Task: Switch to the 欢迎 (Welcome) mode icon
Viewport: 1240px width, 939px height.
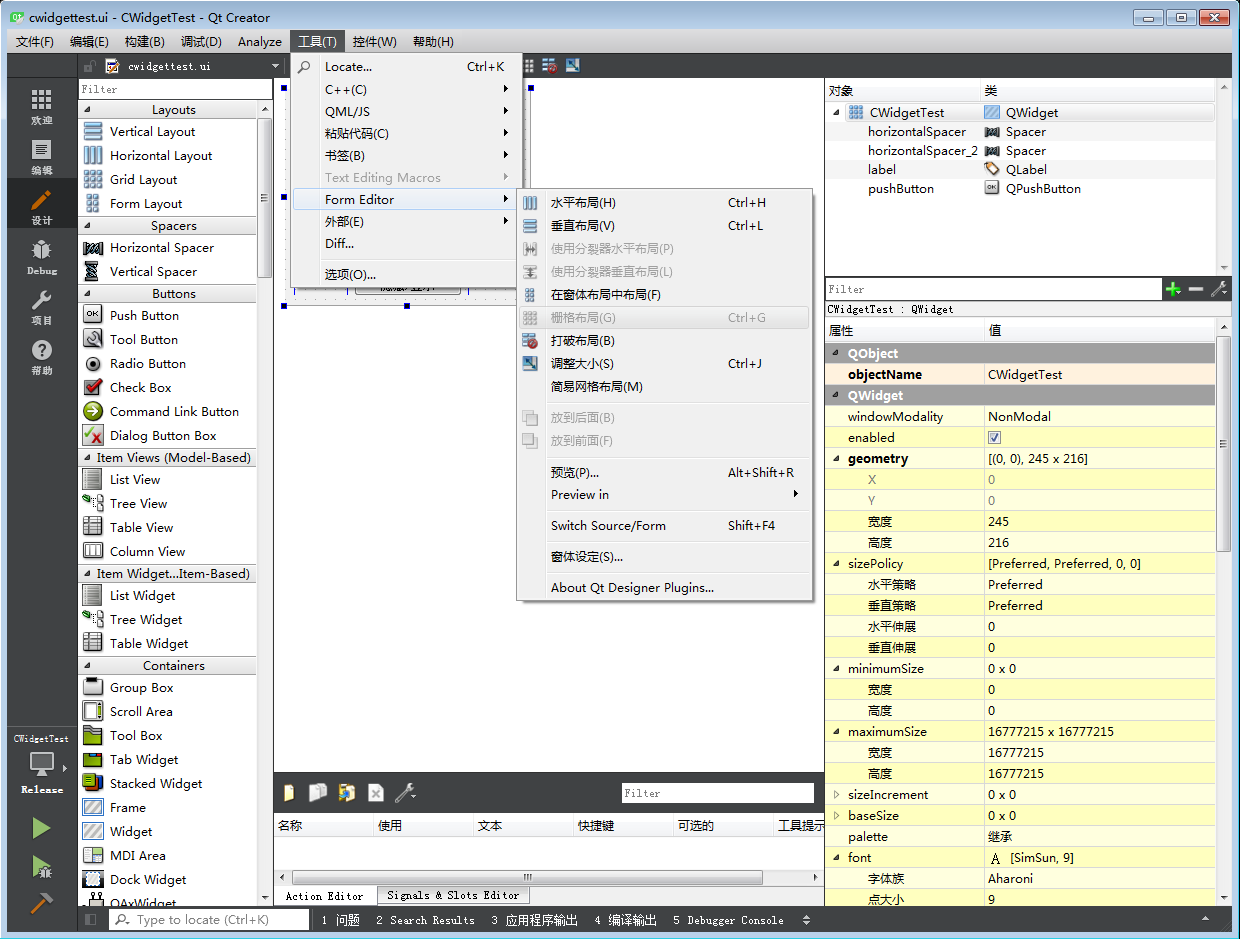Action: (x=41, y=100)
